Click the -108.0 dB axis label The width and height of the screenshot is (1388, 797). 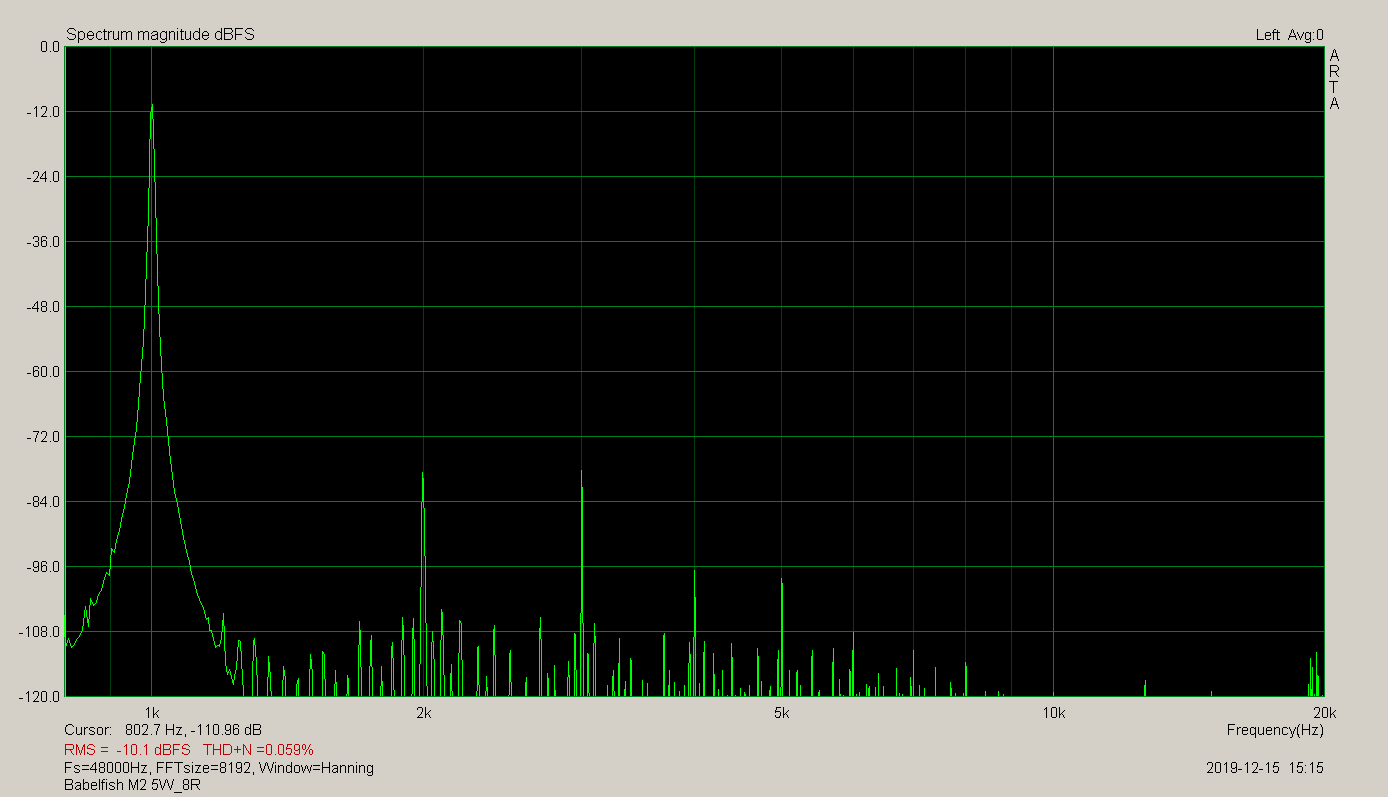pos(42,632)
